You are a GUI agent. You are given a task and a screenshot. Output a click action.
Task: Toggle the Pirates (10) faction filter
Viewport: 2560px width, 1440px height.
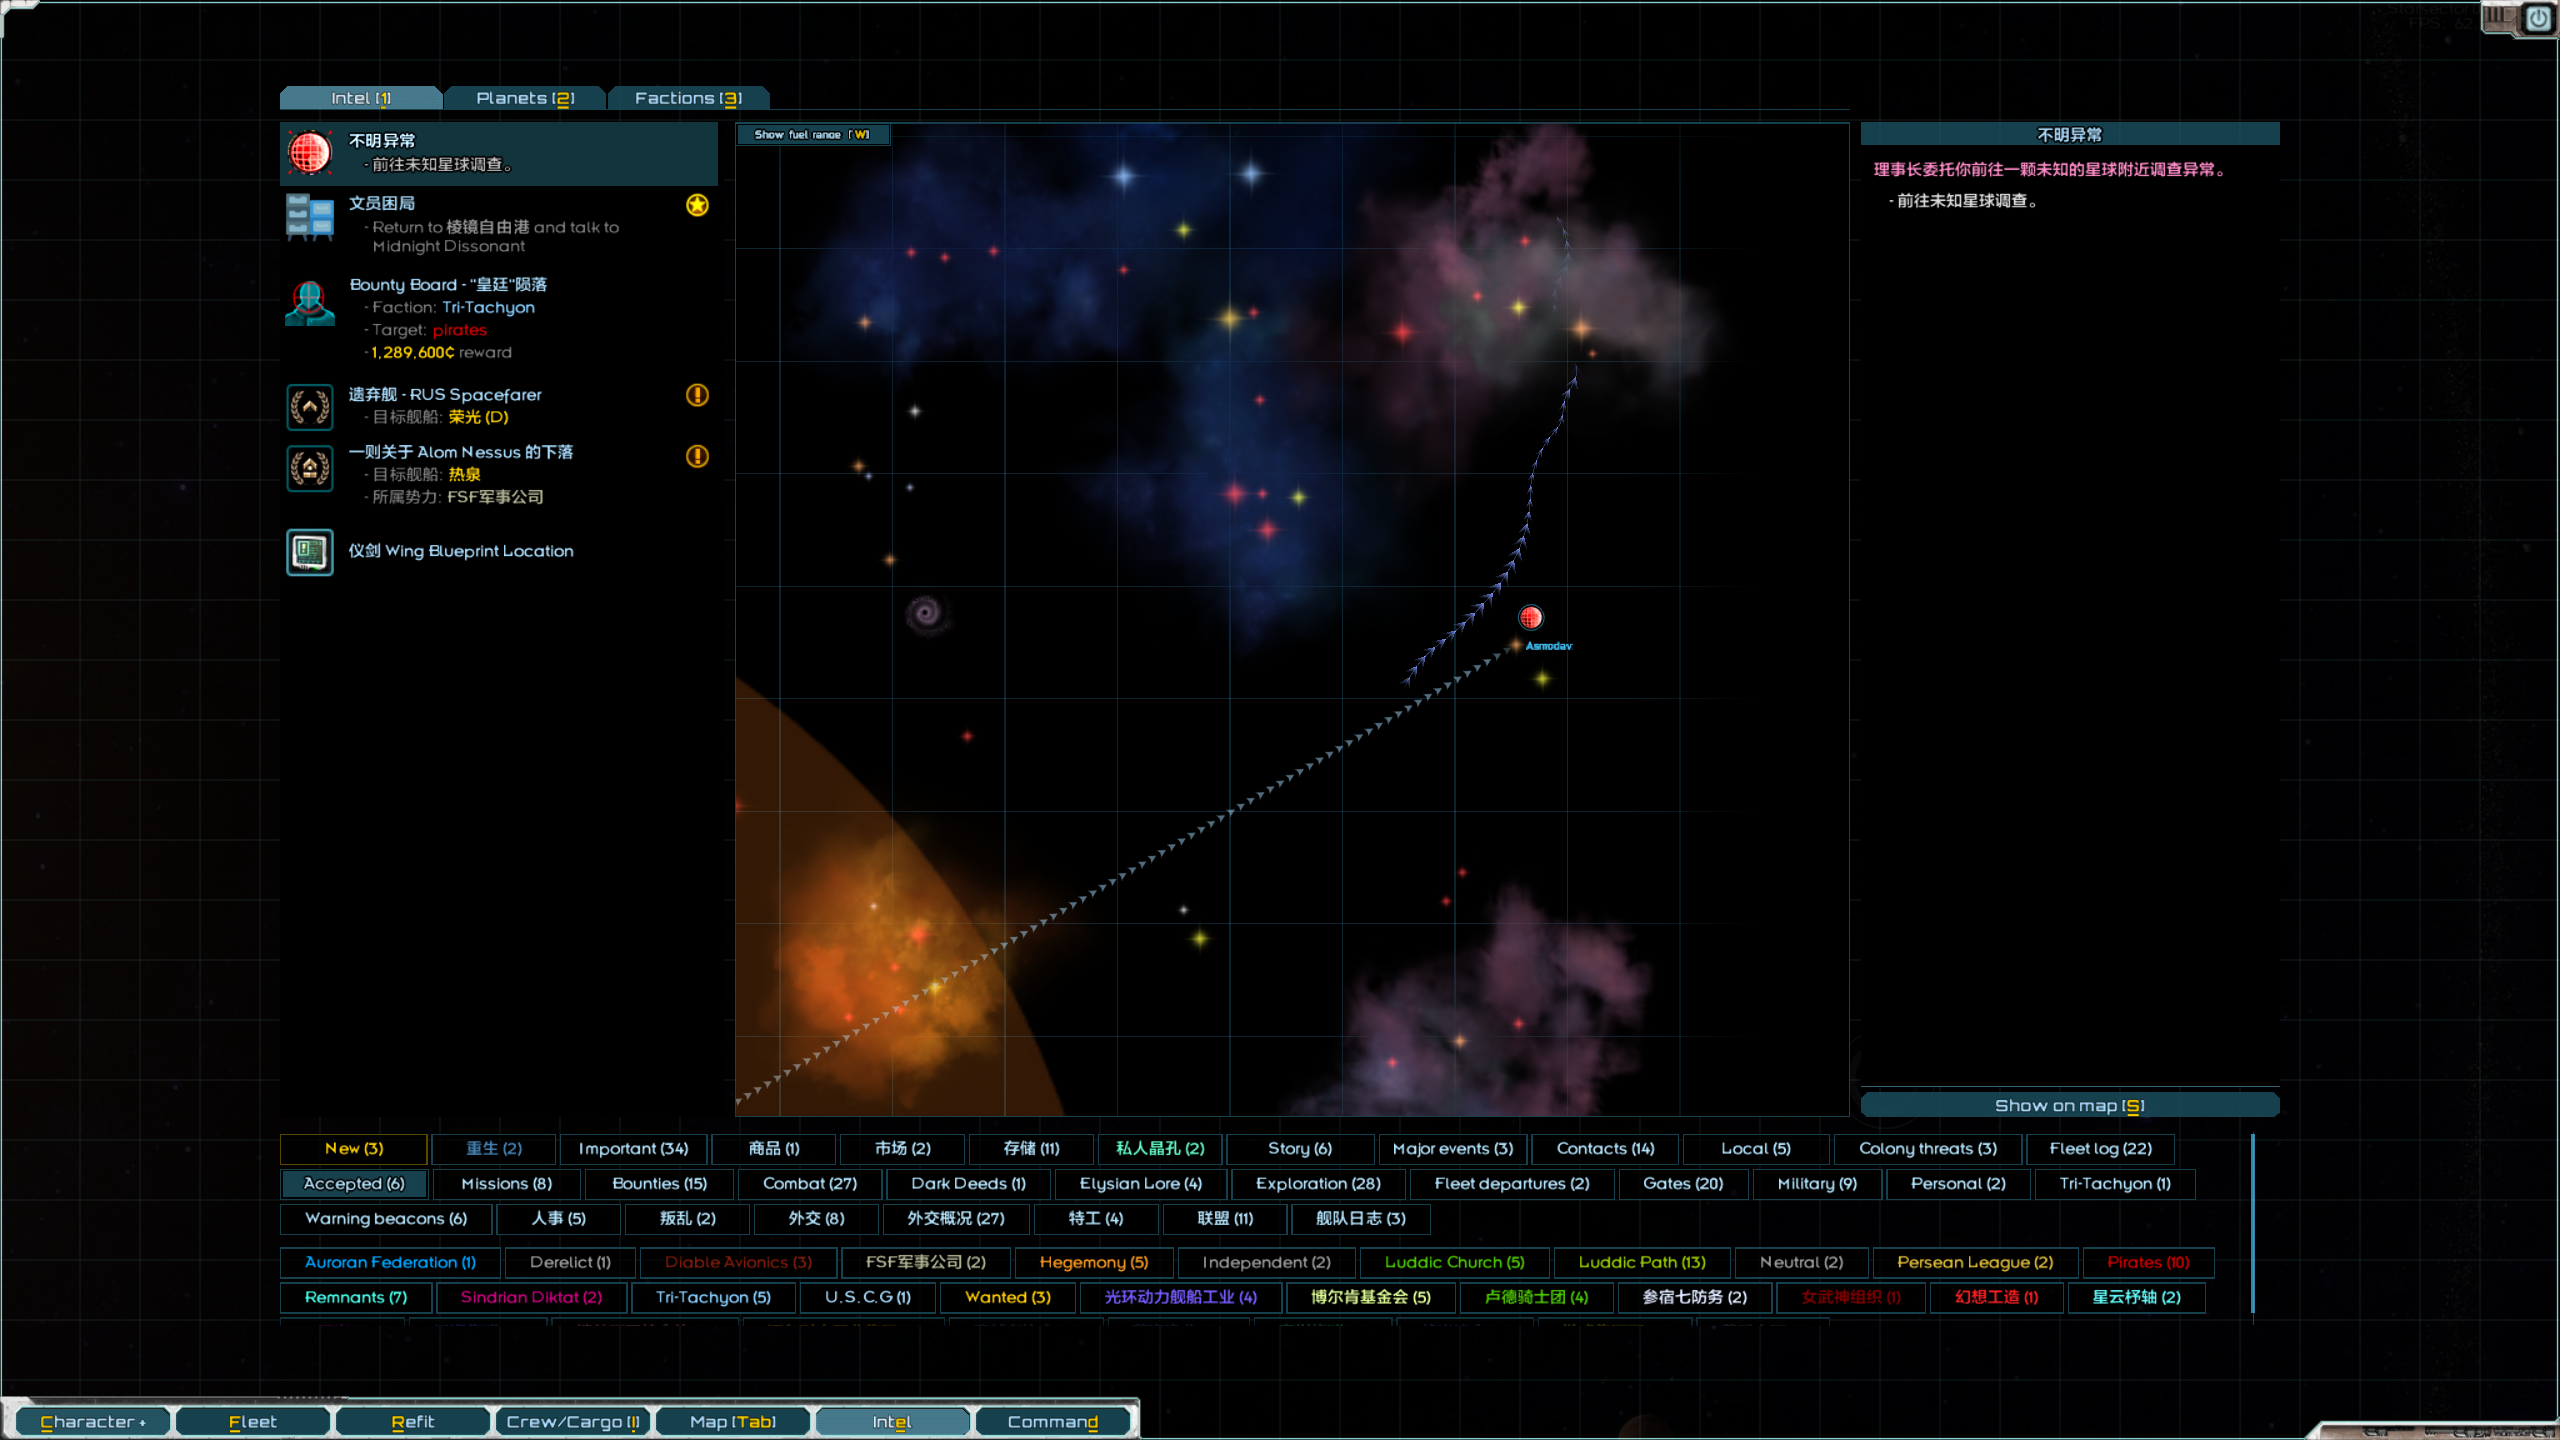[2148, 1262]
